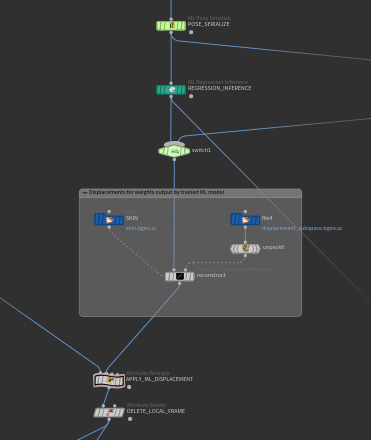The height and width of the screenshot is (440, 371).
Task: Select the APPLY_ML_DISPLACEMENT wrangle node
Action: pos(109,380)
